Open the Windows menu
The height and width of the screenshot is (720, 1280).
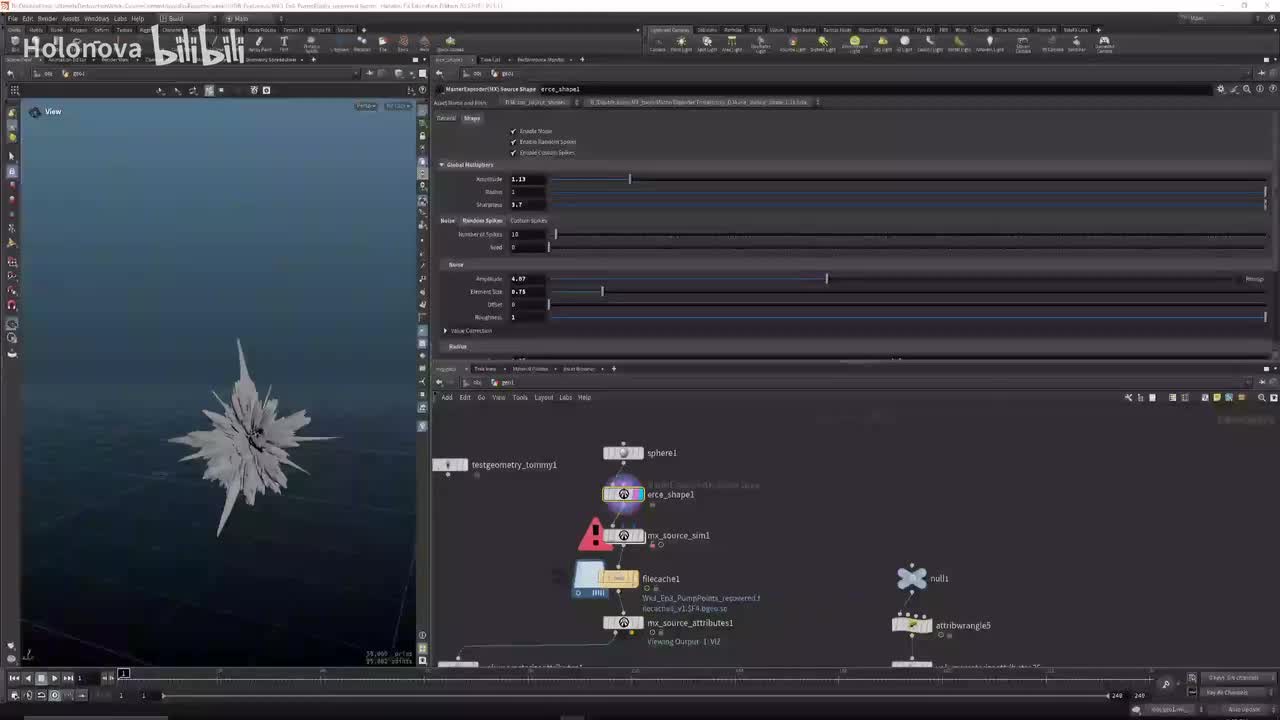click(x=97, y=19)
